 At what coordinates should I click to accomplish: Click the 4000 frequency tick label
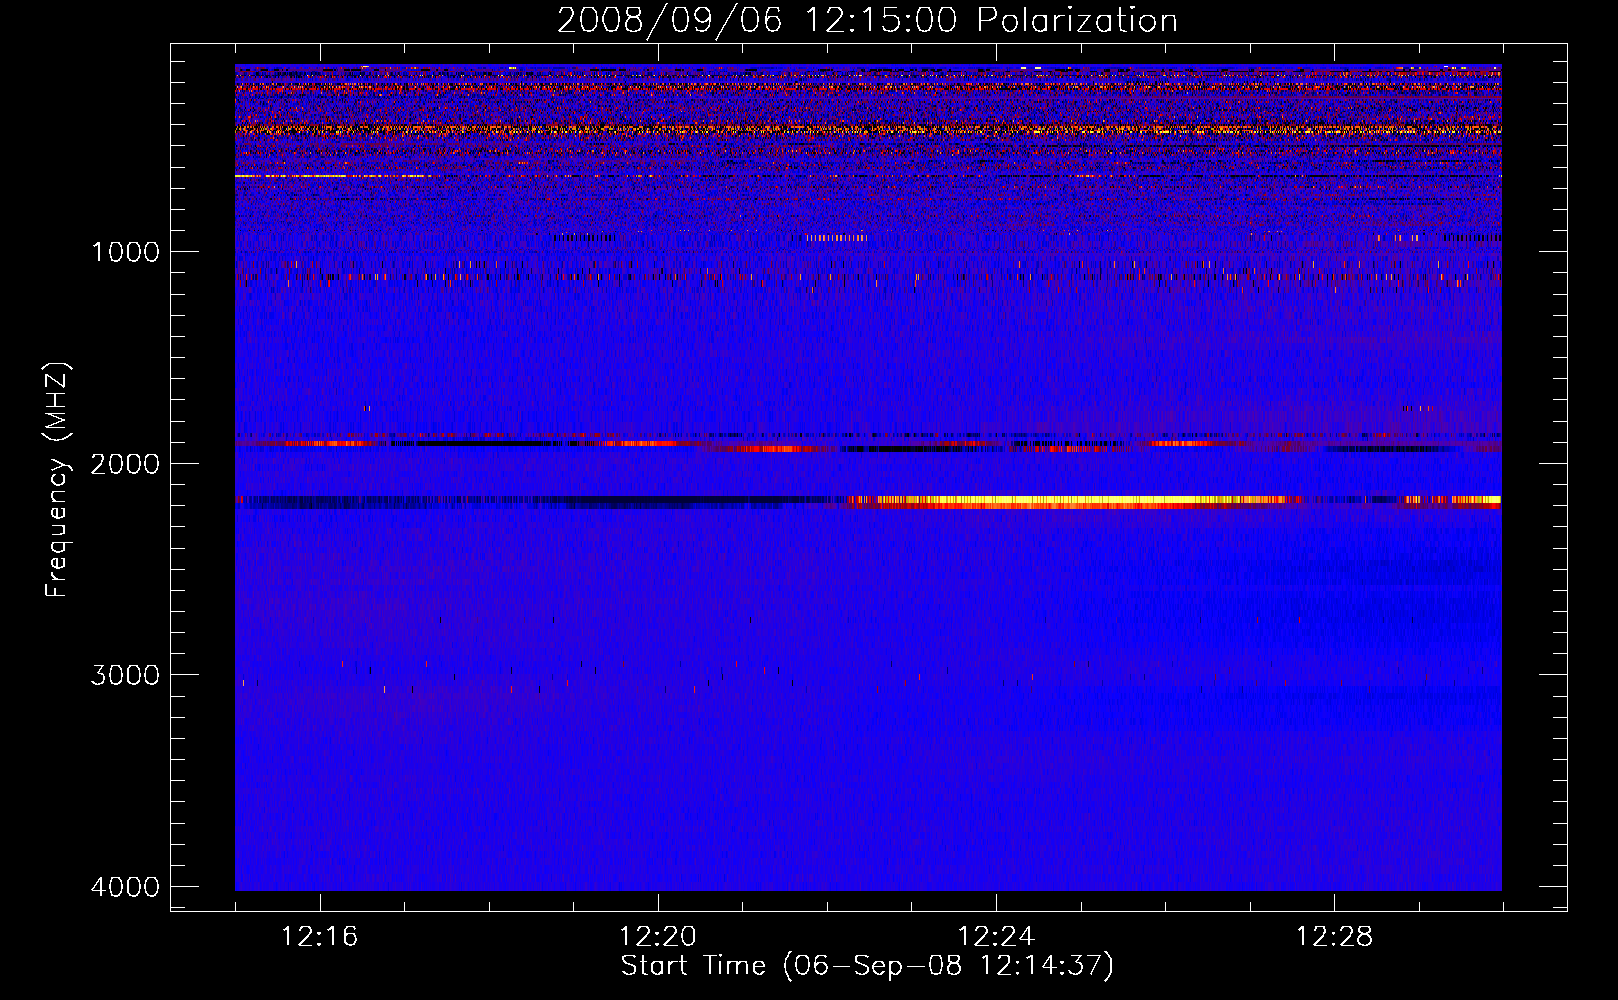pyautogui.click(x=125, y=887)
